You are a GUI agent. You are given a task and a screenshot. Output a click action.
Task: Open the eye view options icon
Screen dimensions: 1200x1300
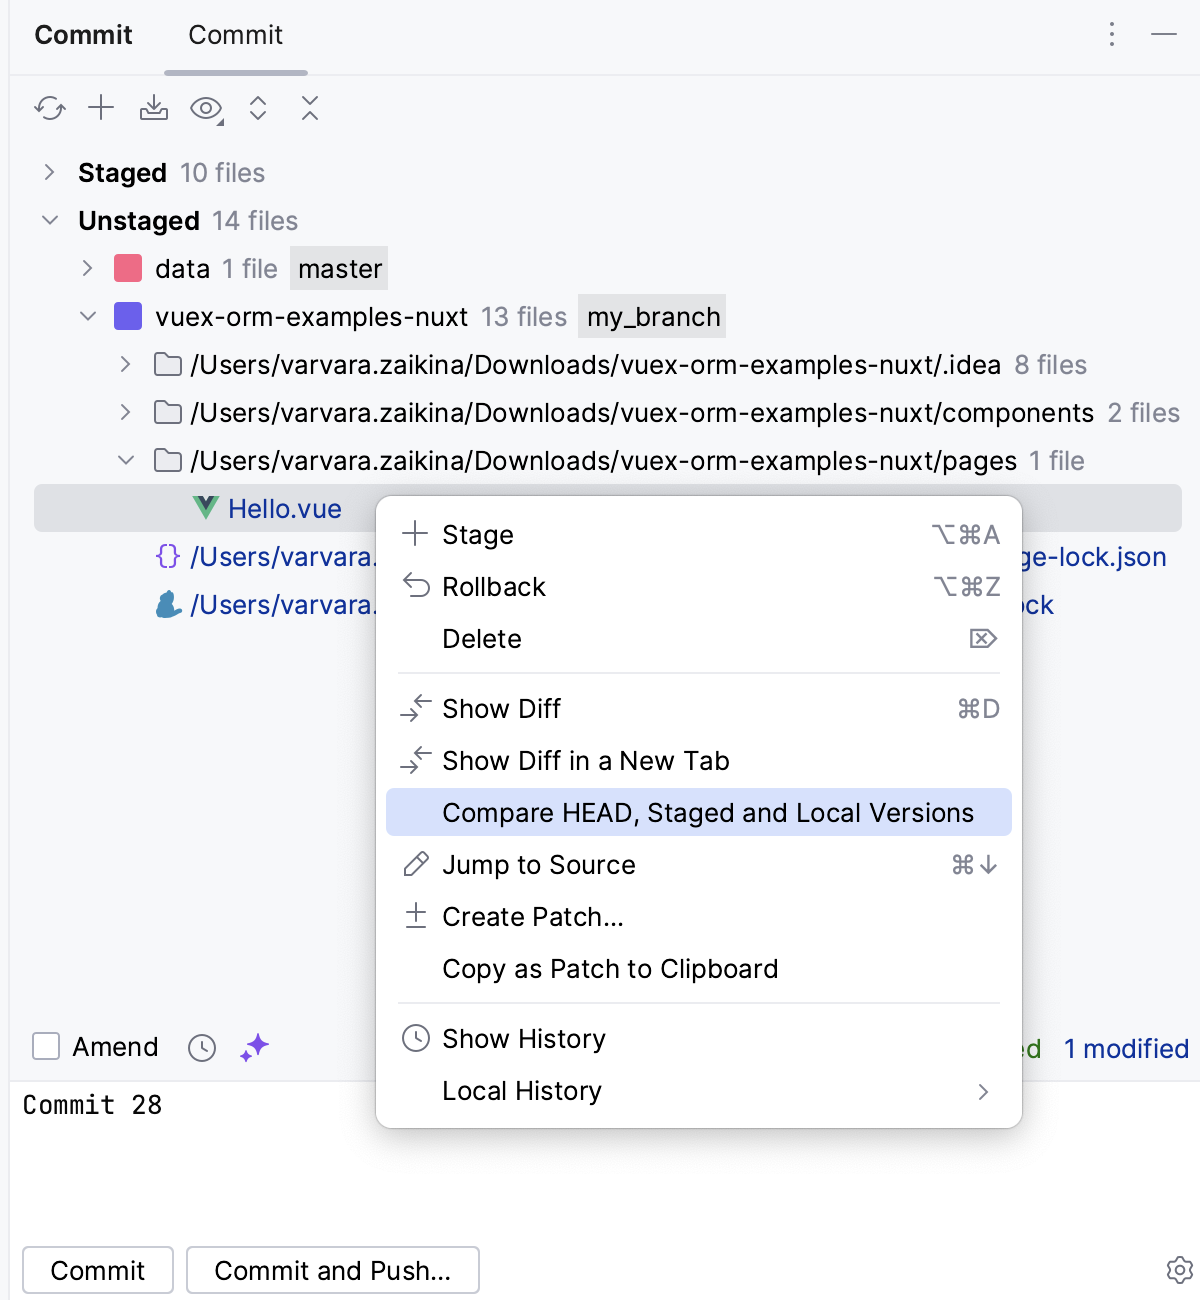pyautogui.click(x=203, y=108)
